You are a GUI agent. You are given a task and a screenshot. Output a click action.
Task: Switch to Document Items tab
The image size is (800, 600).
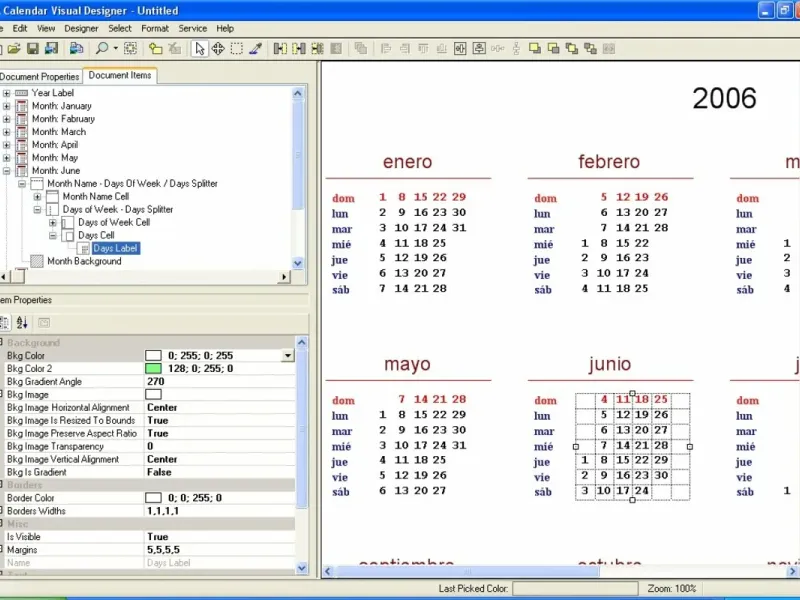120,76
